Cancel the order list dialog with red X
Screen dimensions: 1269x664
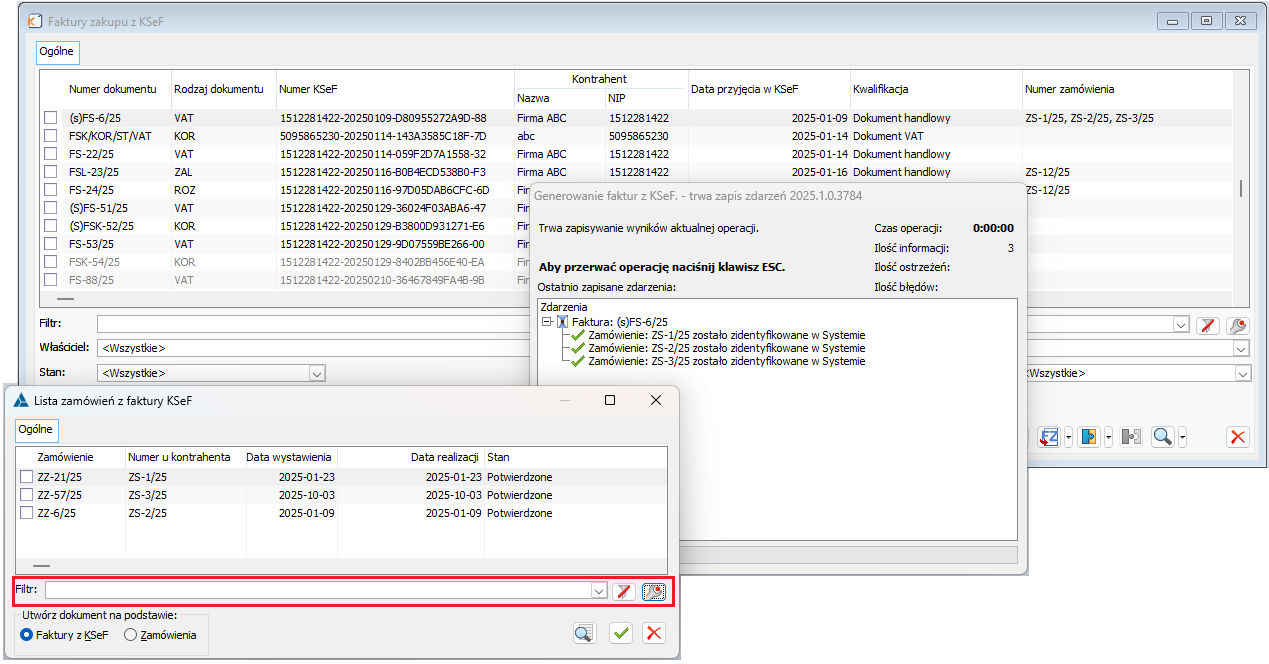(654, 632)
